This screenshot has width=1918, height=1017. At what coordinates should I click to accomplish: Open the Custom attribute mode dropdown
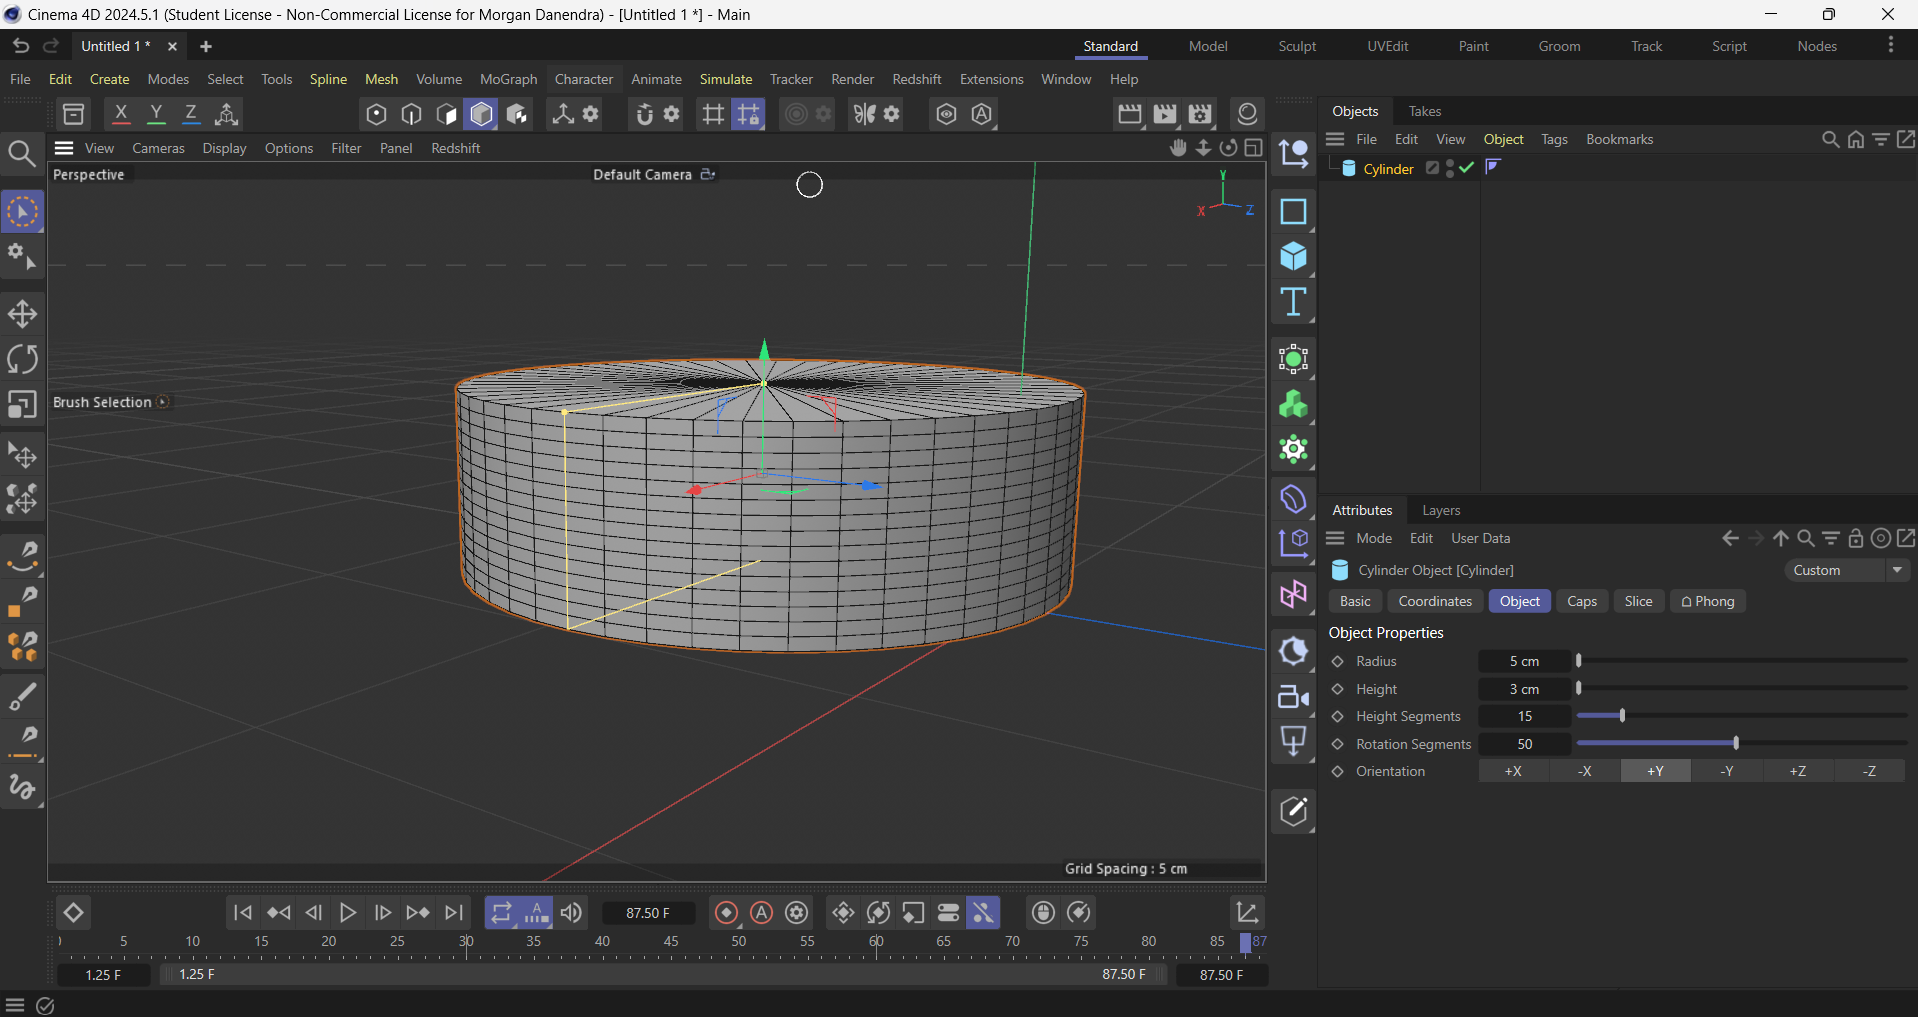1846,570
